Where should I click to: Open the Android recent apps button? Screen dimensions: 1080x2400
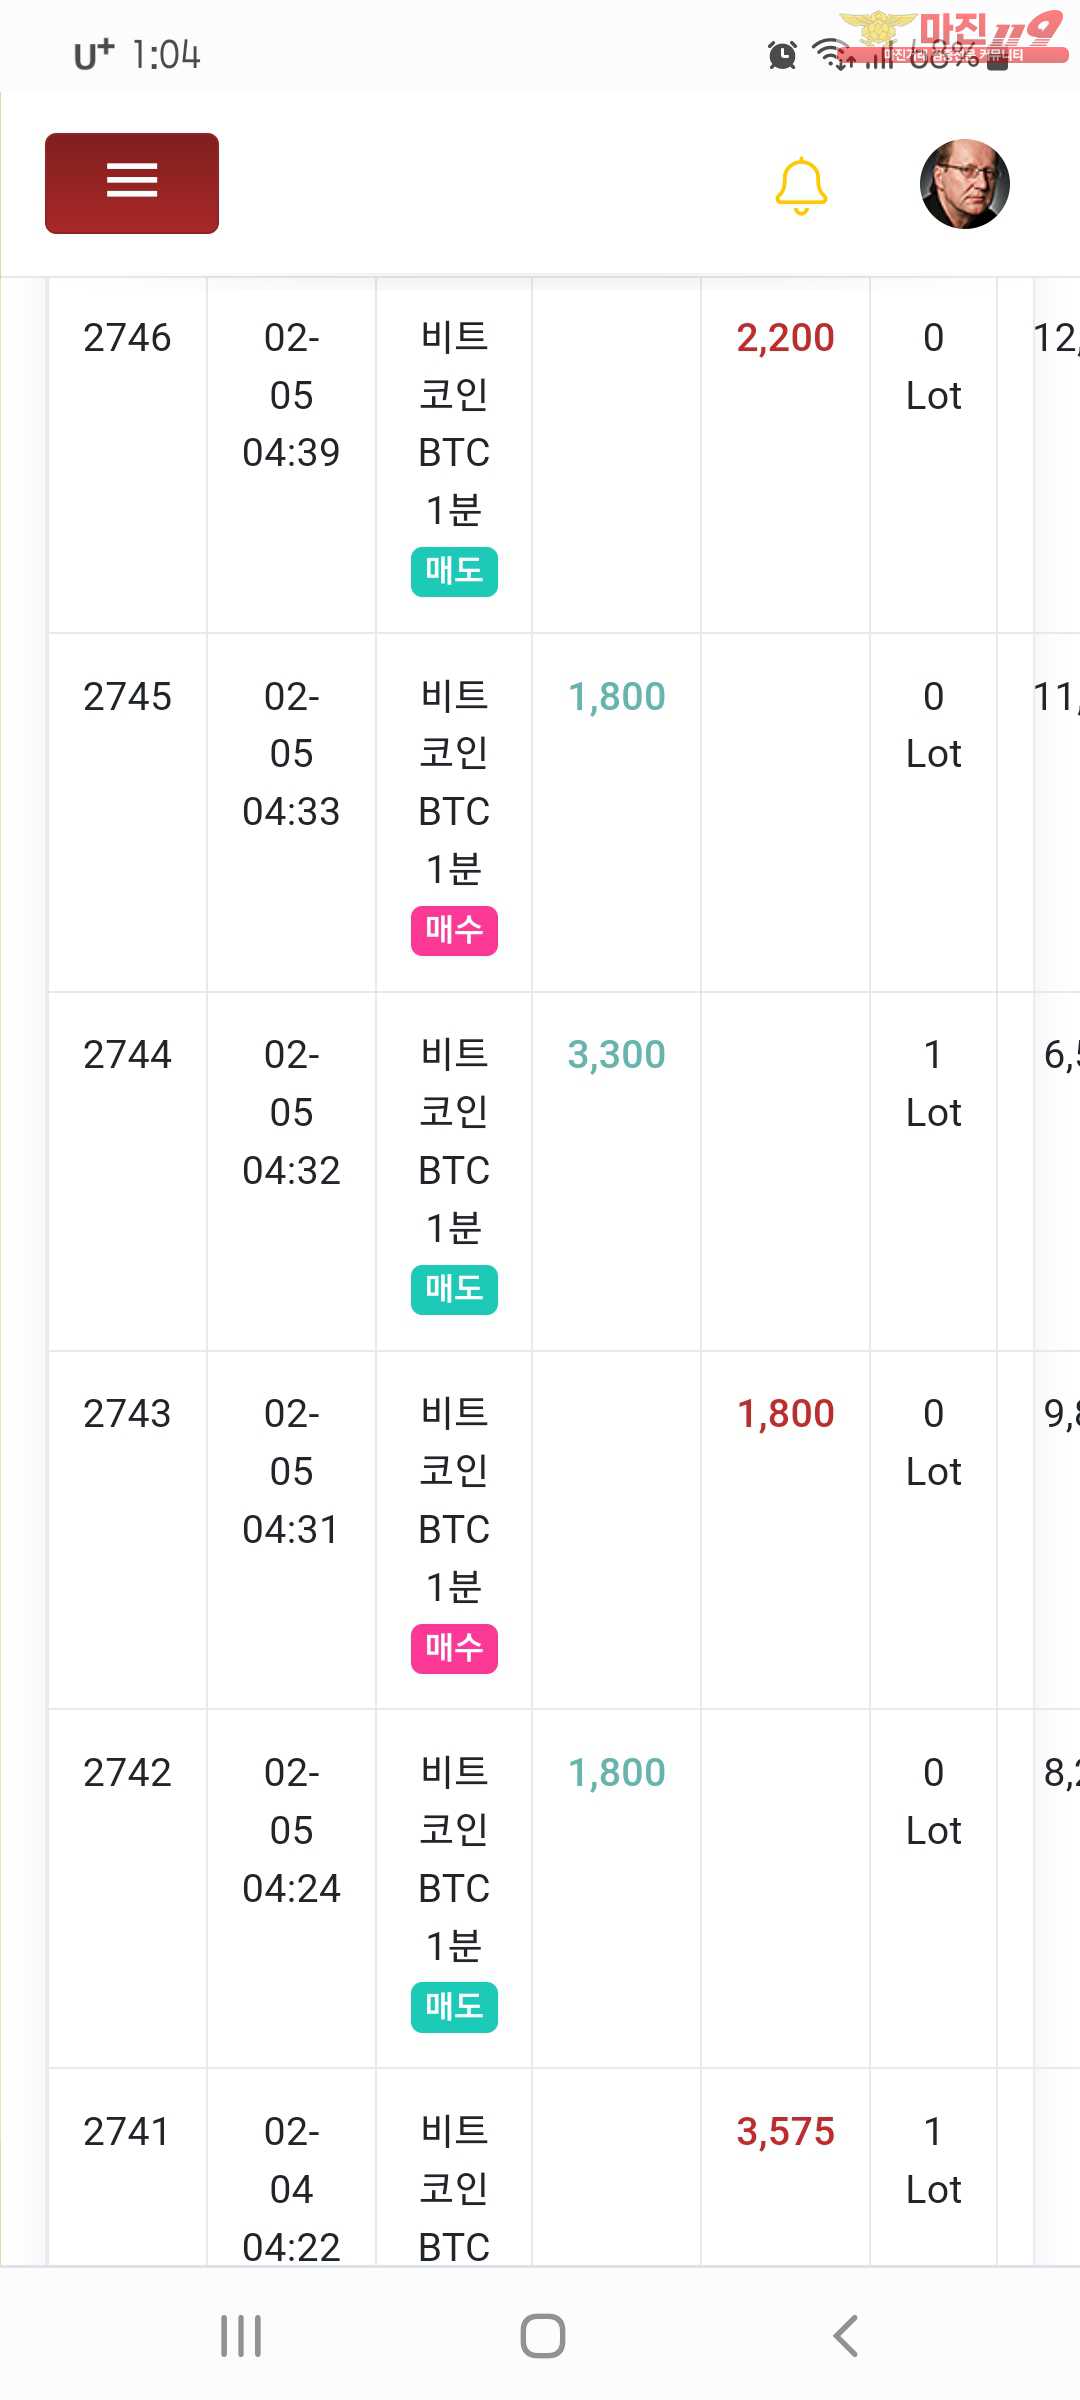(x=241, y=2336)
